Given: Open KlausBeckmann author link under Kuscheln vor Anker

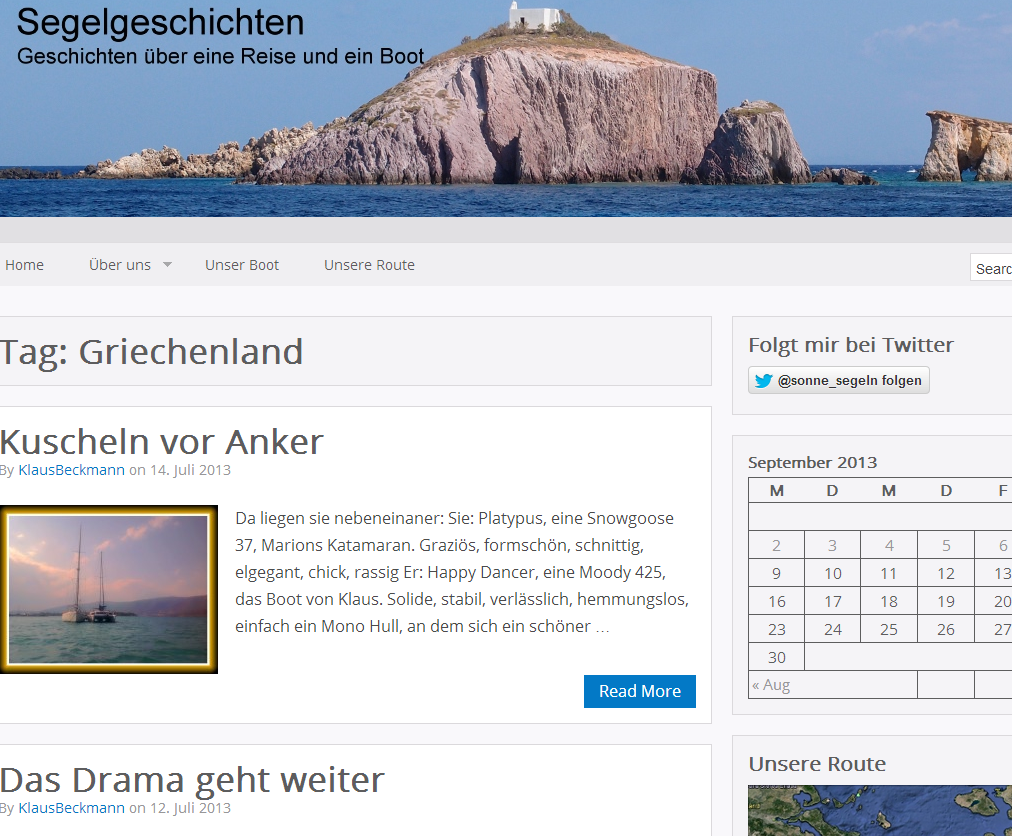Looking at the screenshot, I should point(72,470).
